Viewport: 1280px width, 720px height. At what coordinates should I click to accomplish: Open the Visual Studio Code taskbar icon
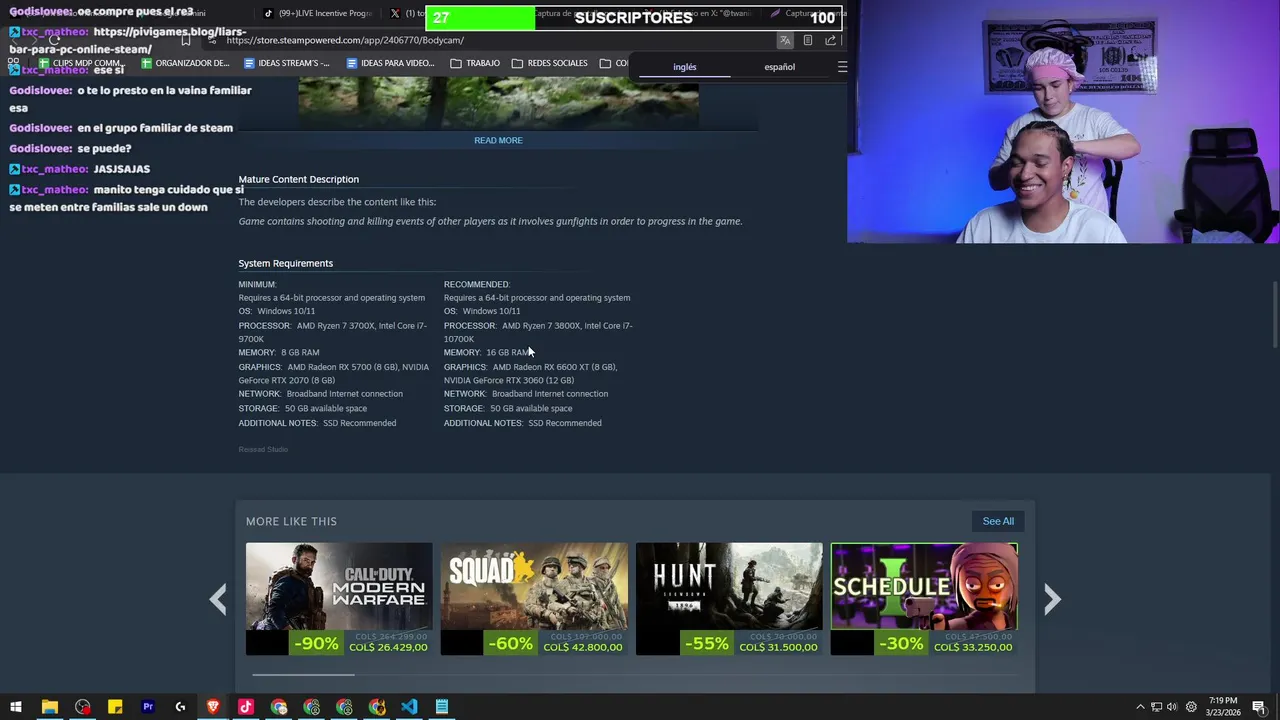(409, 707)
